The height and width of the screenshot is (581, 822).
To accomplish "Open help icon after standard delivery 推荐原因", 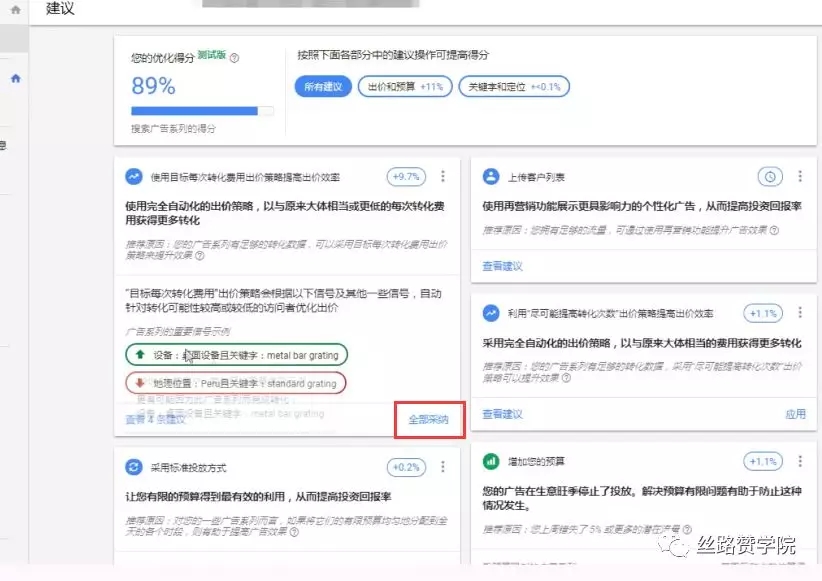I will pyautogui.click(x=295, y=532).
